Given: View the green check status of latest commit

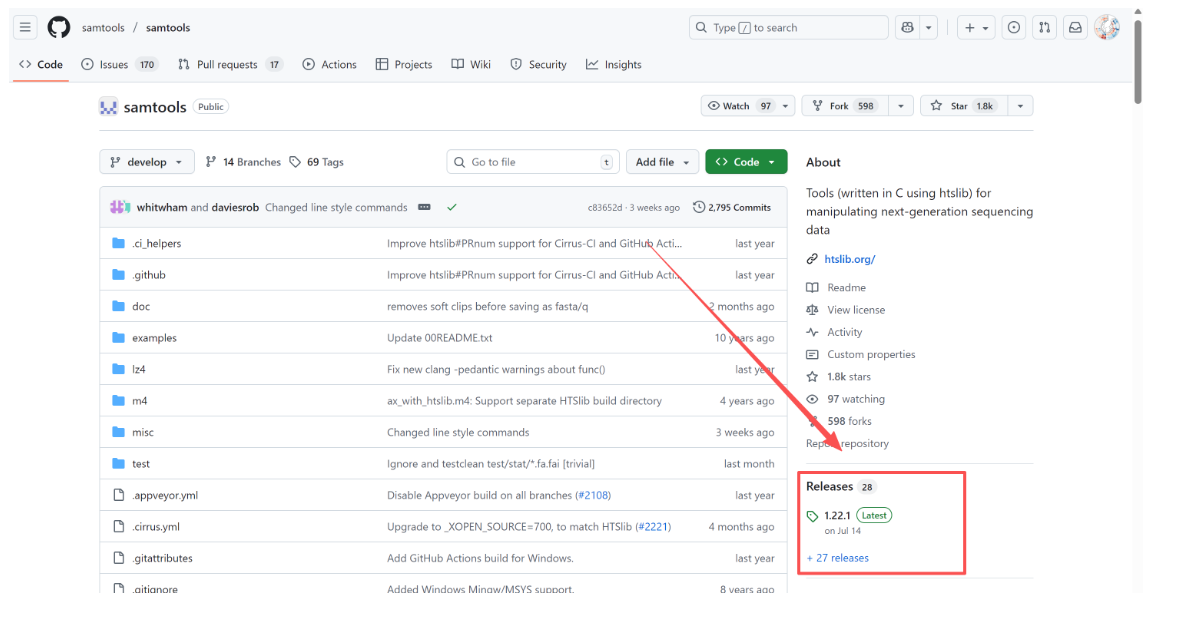Looking at the screenshot, I should 452,207.
